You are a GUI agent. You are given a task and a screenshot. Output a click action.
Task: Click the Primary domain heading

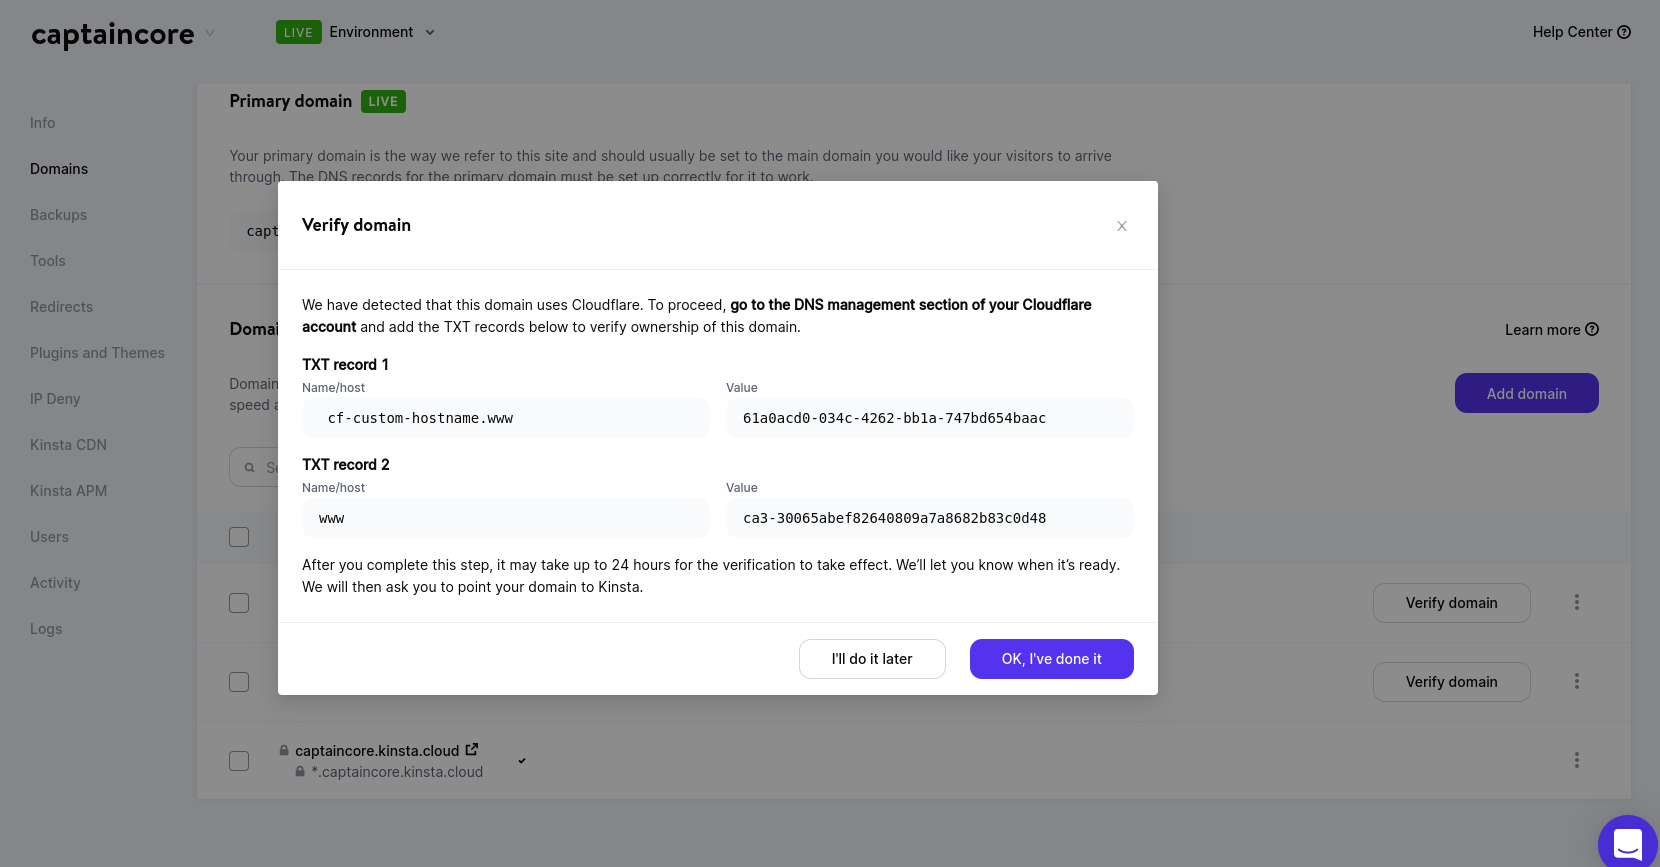291,101
